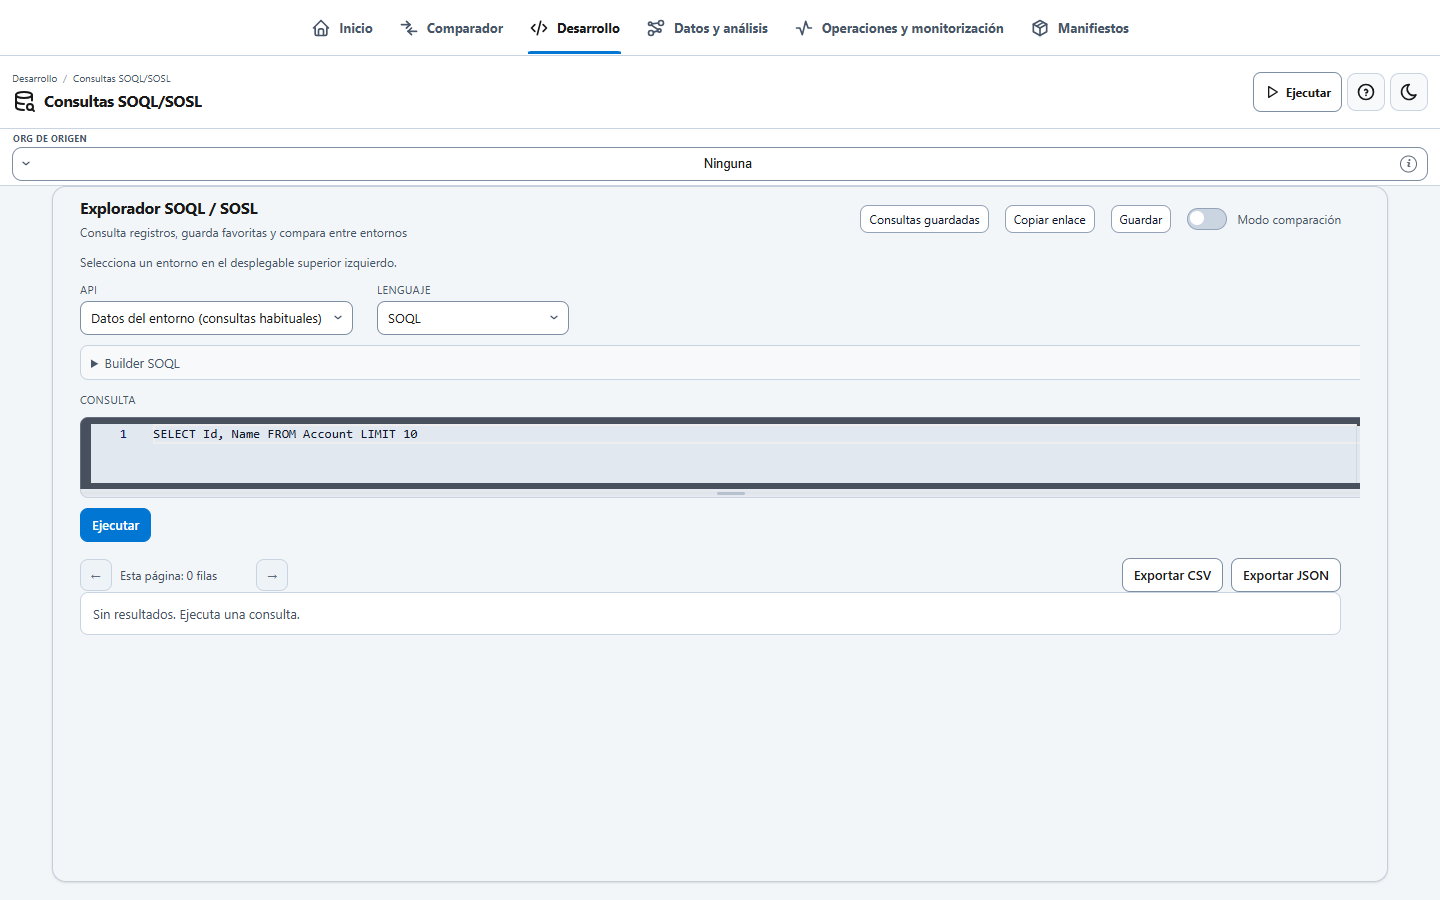Enable Modo comparación toggle

tap(1206, 219)
